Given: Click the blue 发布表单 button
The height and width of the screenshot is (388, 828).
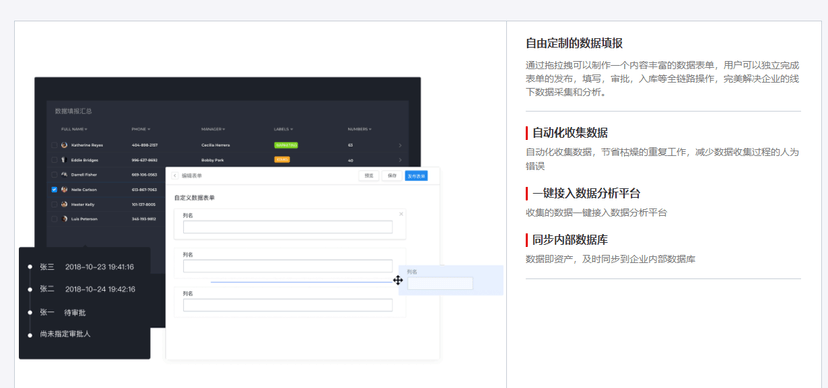Looking at the screenshot, I should point(416,176).
